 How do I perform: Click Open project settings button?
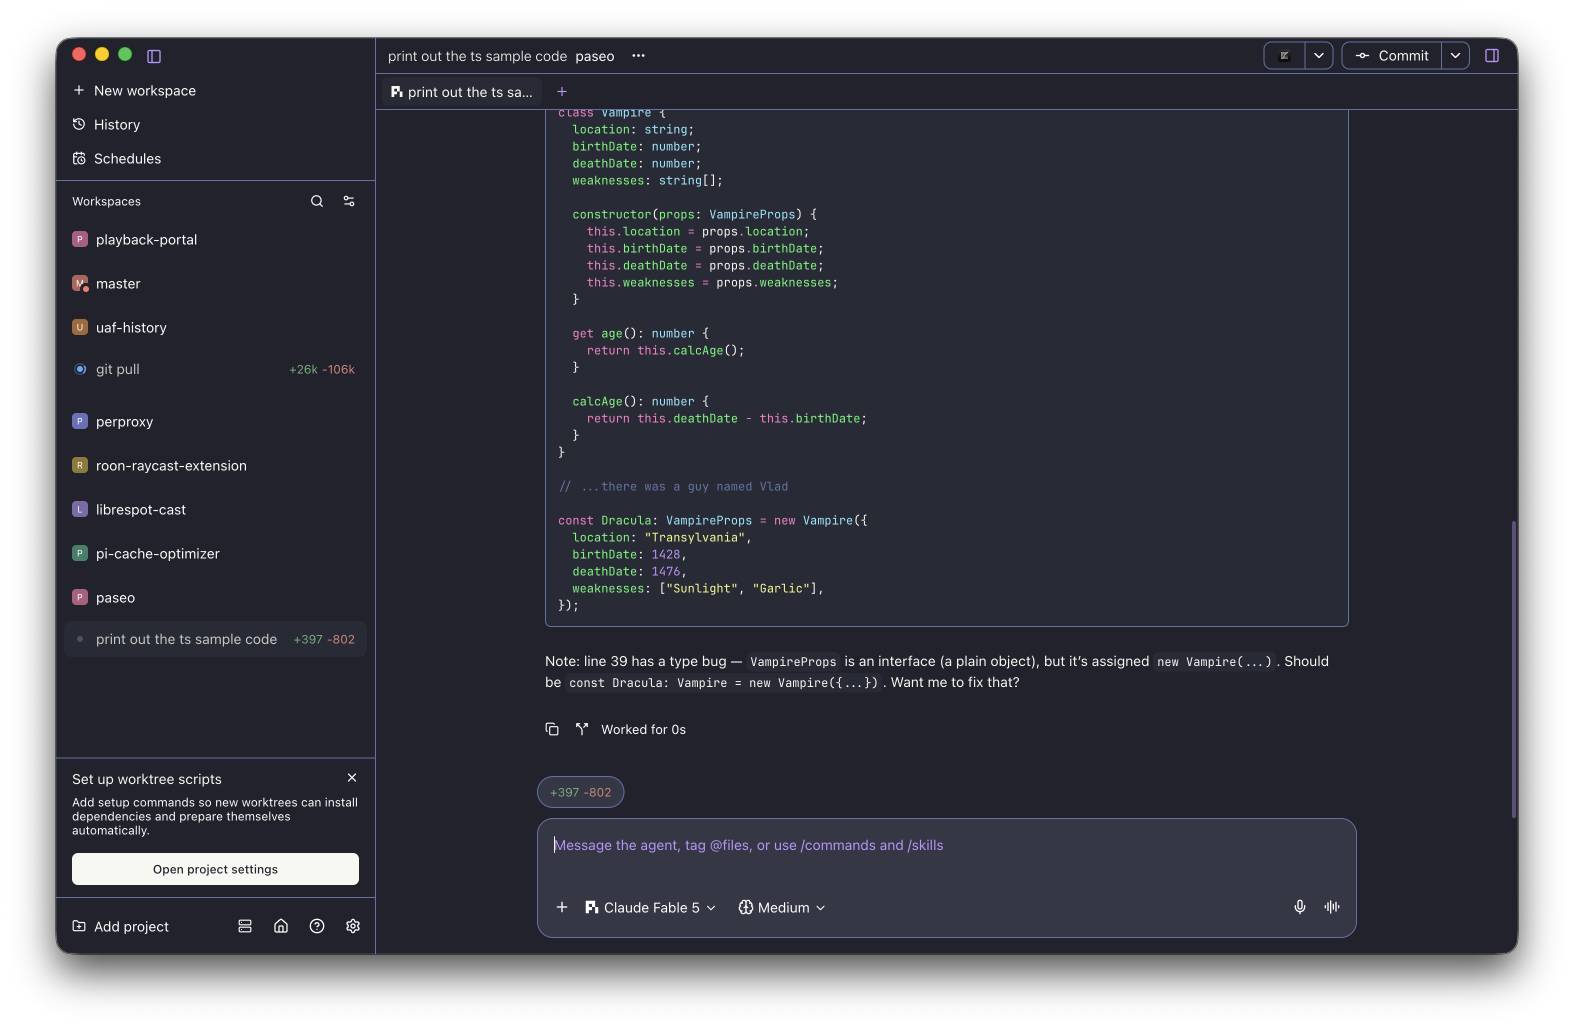click(215, 869)
